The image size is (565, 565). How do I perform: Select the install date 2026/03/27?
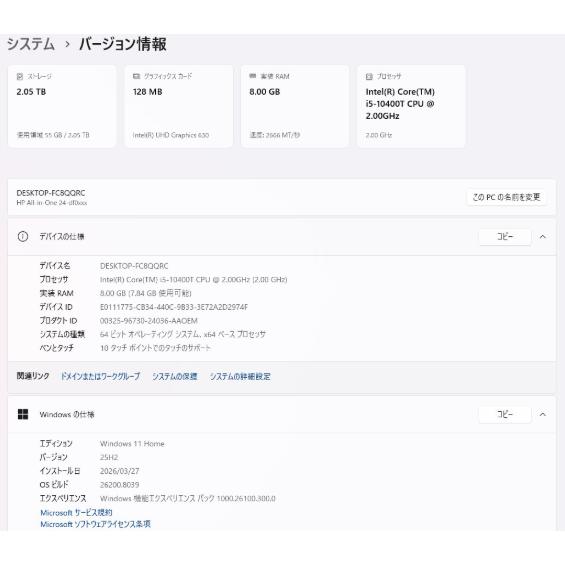(119, 471)
